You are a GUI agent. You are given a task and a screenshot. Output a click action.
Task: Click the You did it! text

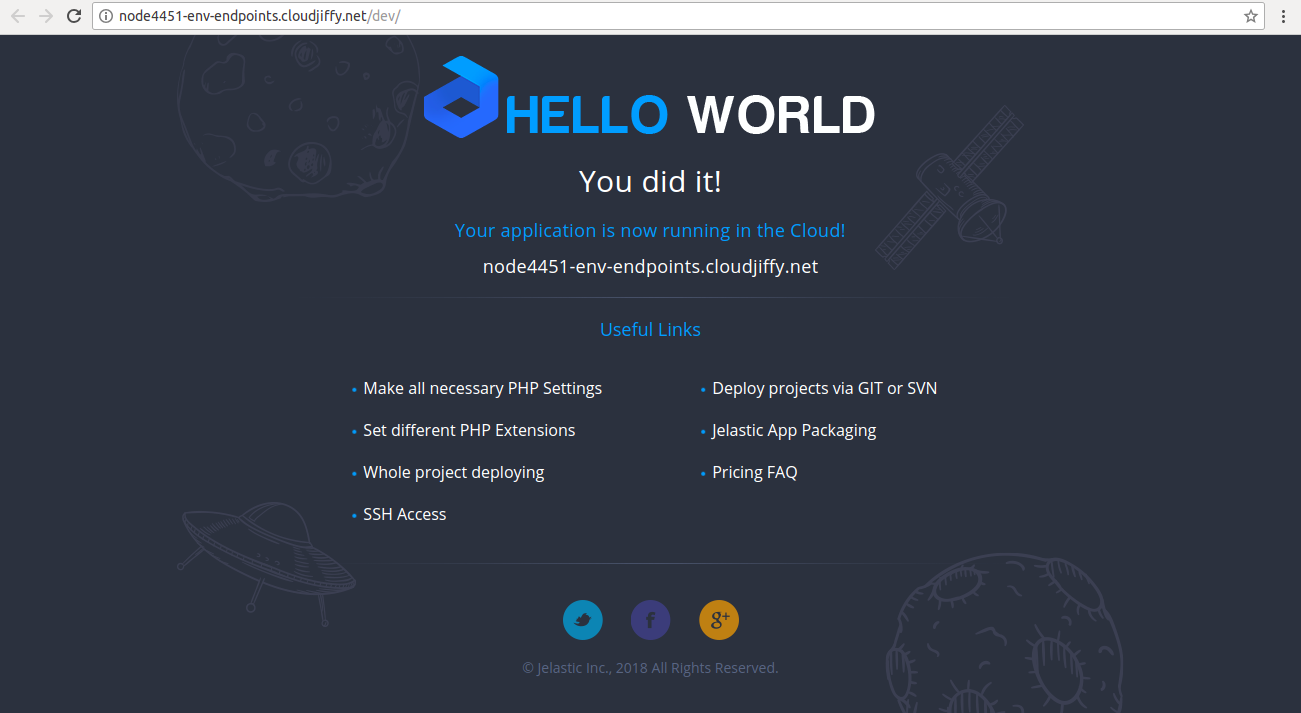click(650, 182)
